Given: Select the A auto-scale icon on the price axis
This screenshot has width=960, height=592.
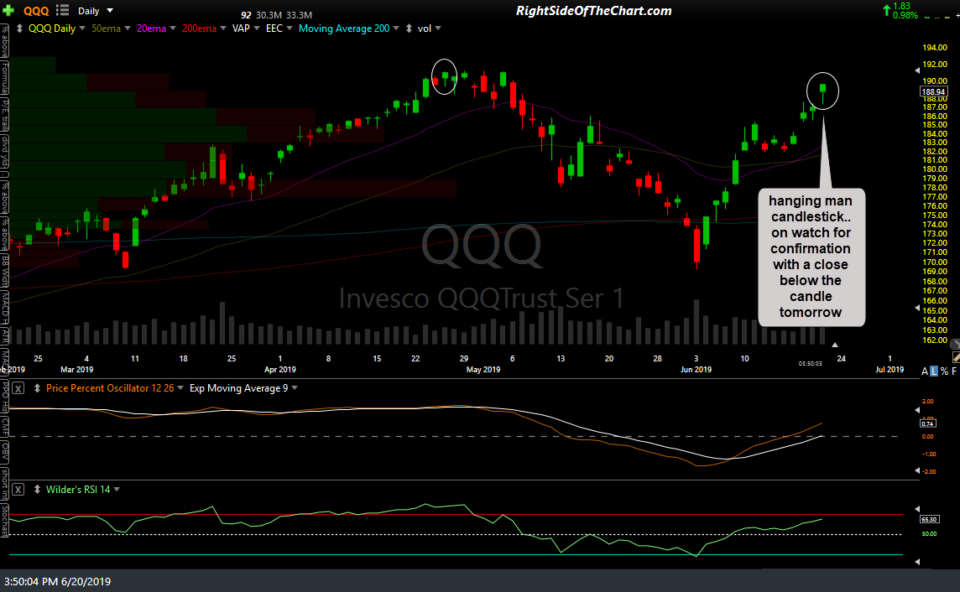Looking at the screenshot, I should (923, 371).
